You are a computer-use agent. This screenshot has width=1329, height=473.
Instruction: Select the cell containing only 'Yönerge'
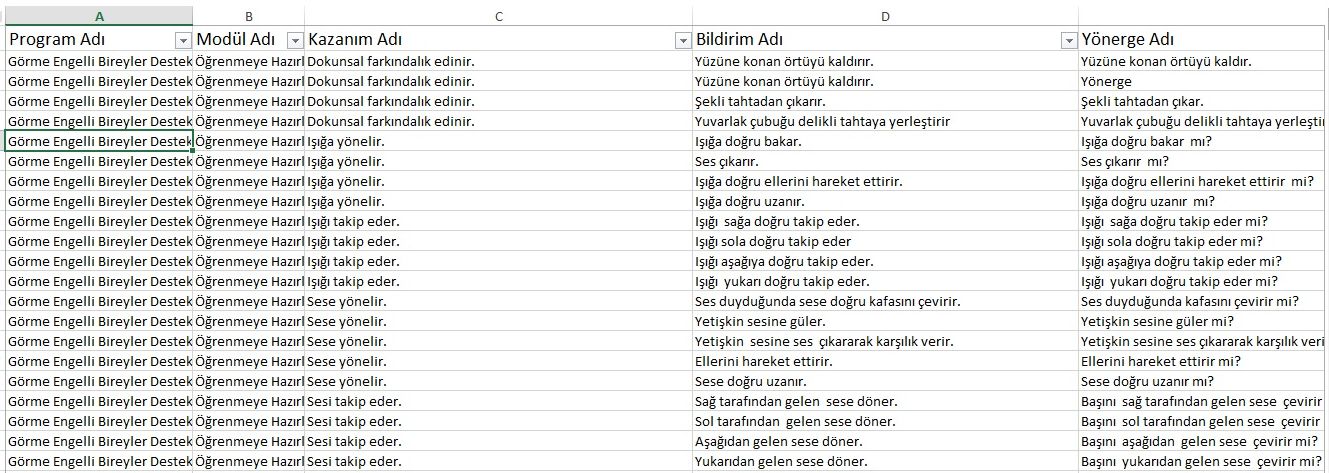point(1204,81)
